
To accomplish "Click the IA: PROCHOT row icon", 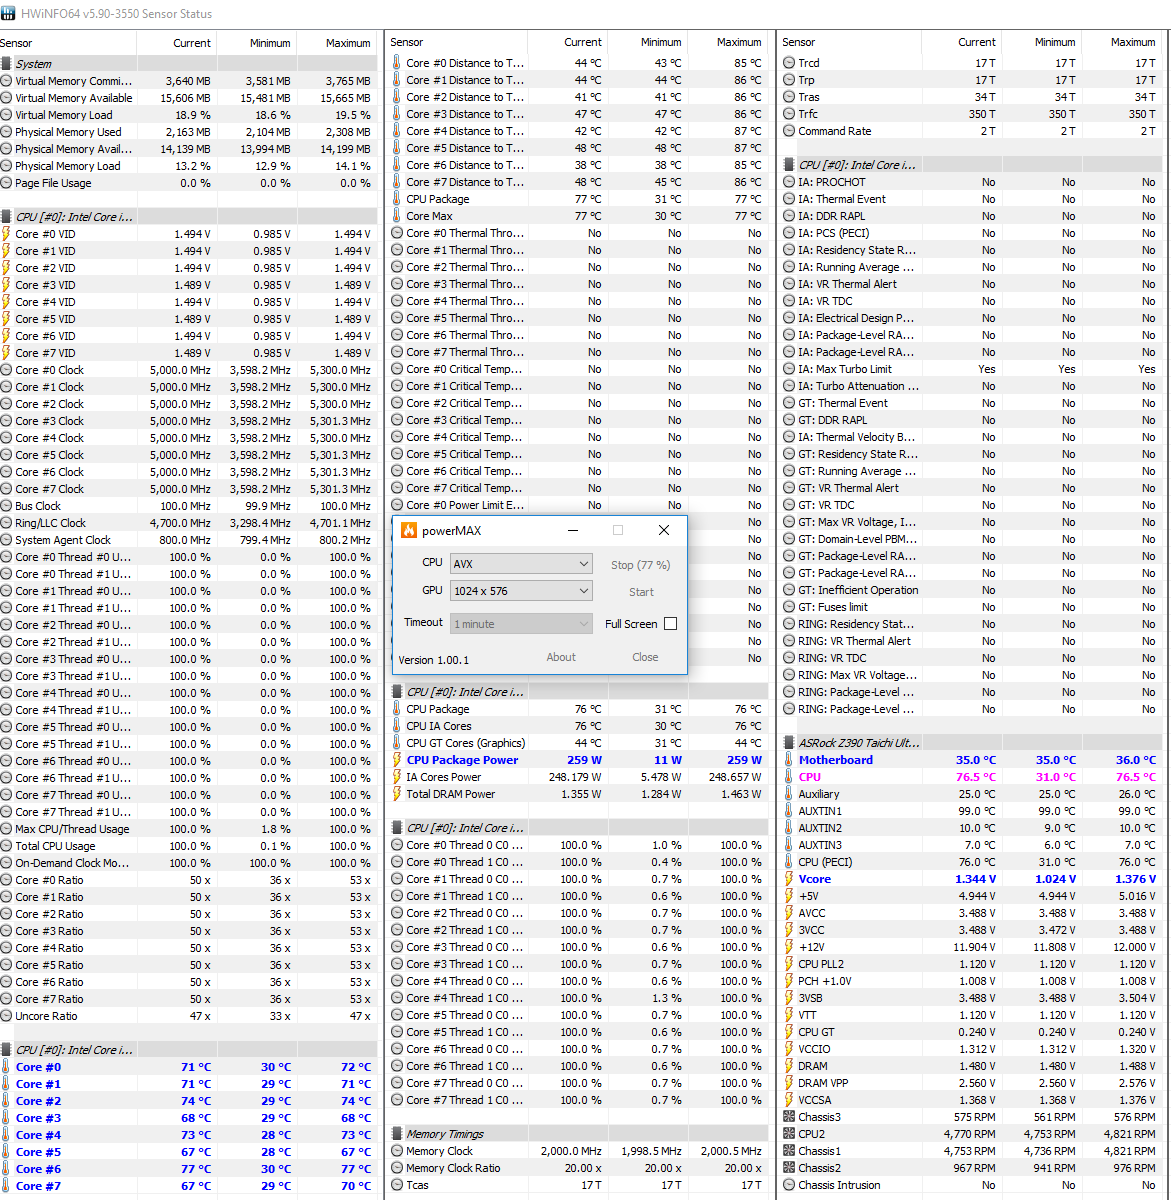I will pos(789,182).
